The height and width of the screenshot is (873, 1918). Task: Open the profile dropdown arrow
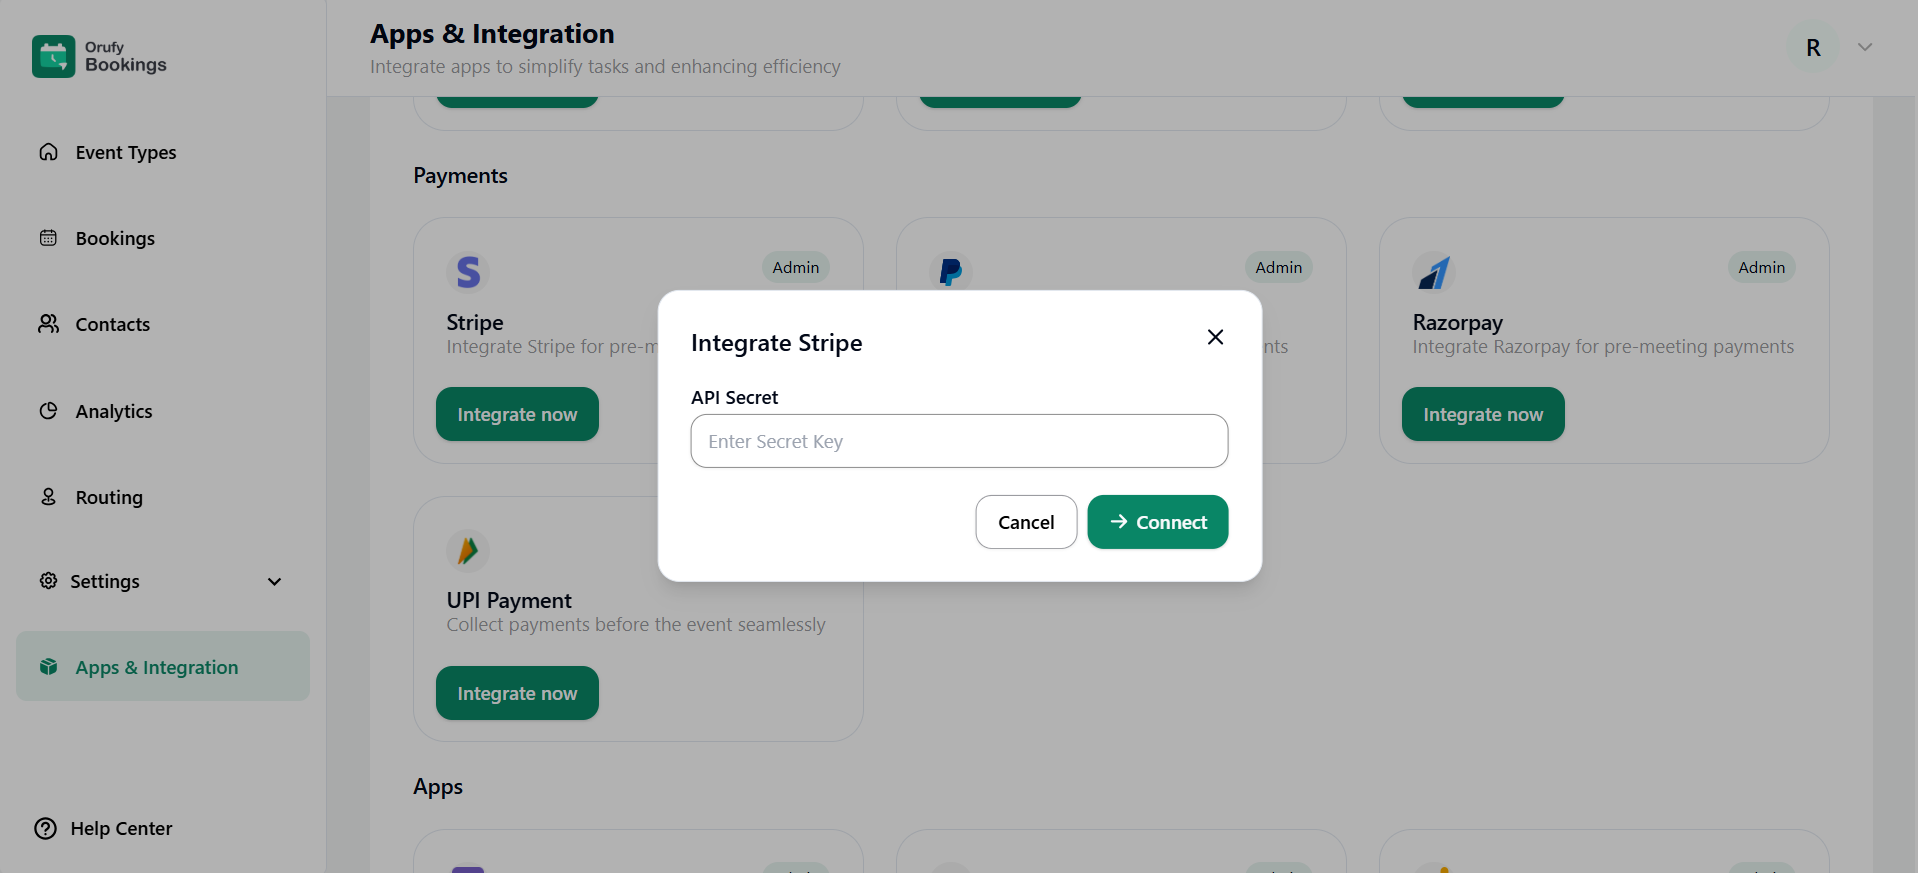[x=1864, y=47]
